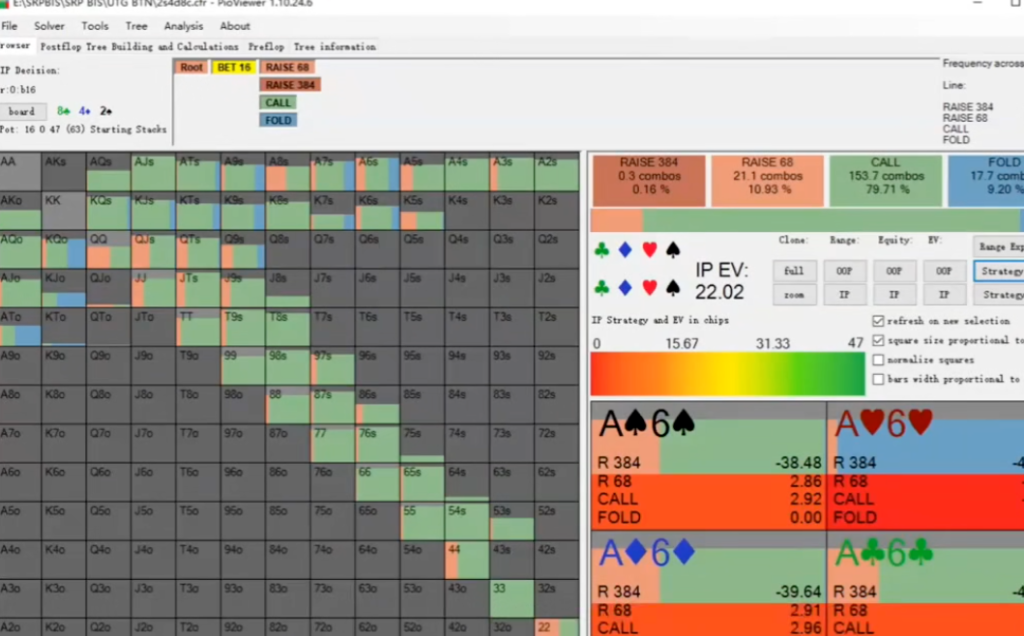This screenshot has width=1024, height=636.
Task: Select the lower-row red heart suit filter
Action: pos(649,288)
